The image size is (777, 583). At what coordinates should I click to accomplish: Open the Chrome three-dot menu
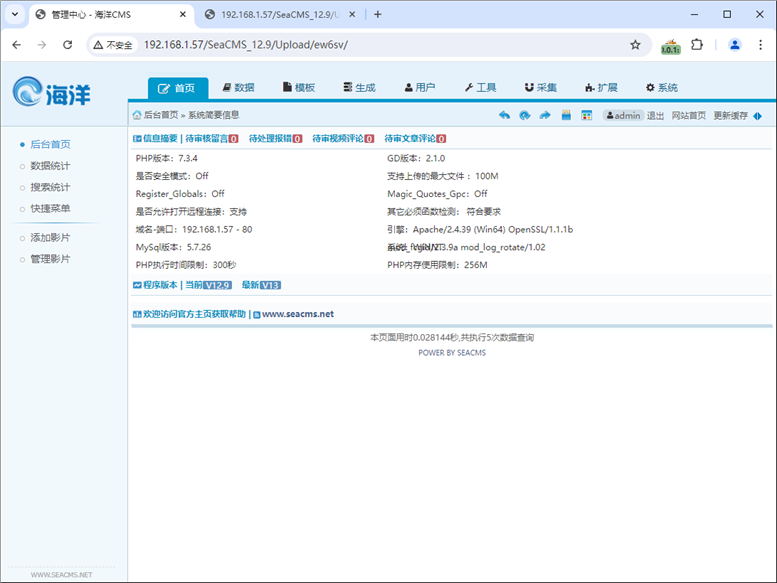[x=761, y=45]
